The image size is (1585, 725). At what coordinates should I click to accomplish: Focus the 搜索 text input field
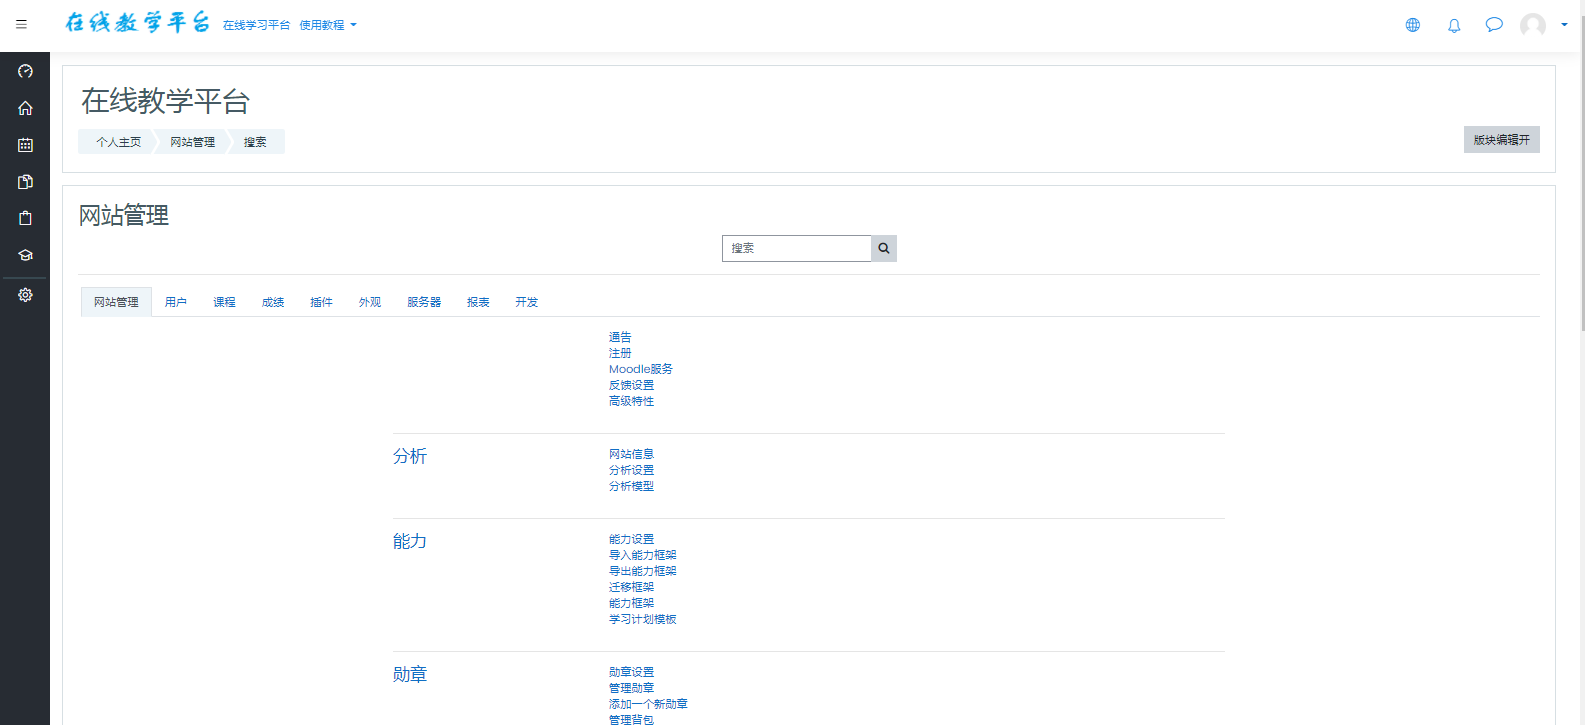tap(797, 248)
